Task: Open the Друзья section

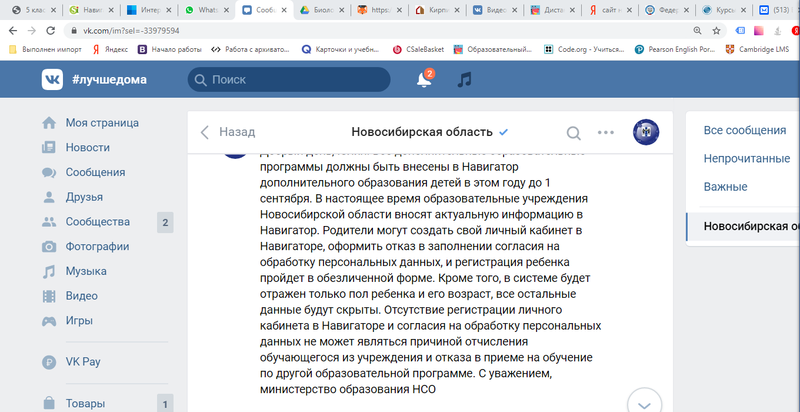Action: [85, 197]
